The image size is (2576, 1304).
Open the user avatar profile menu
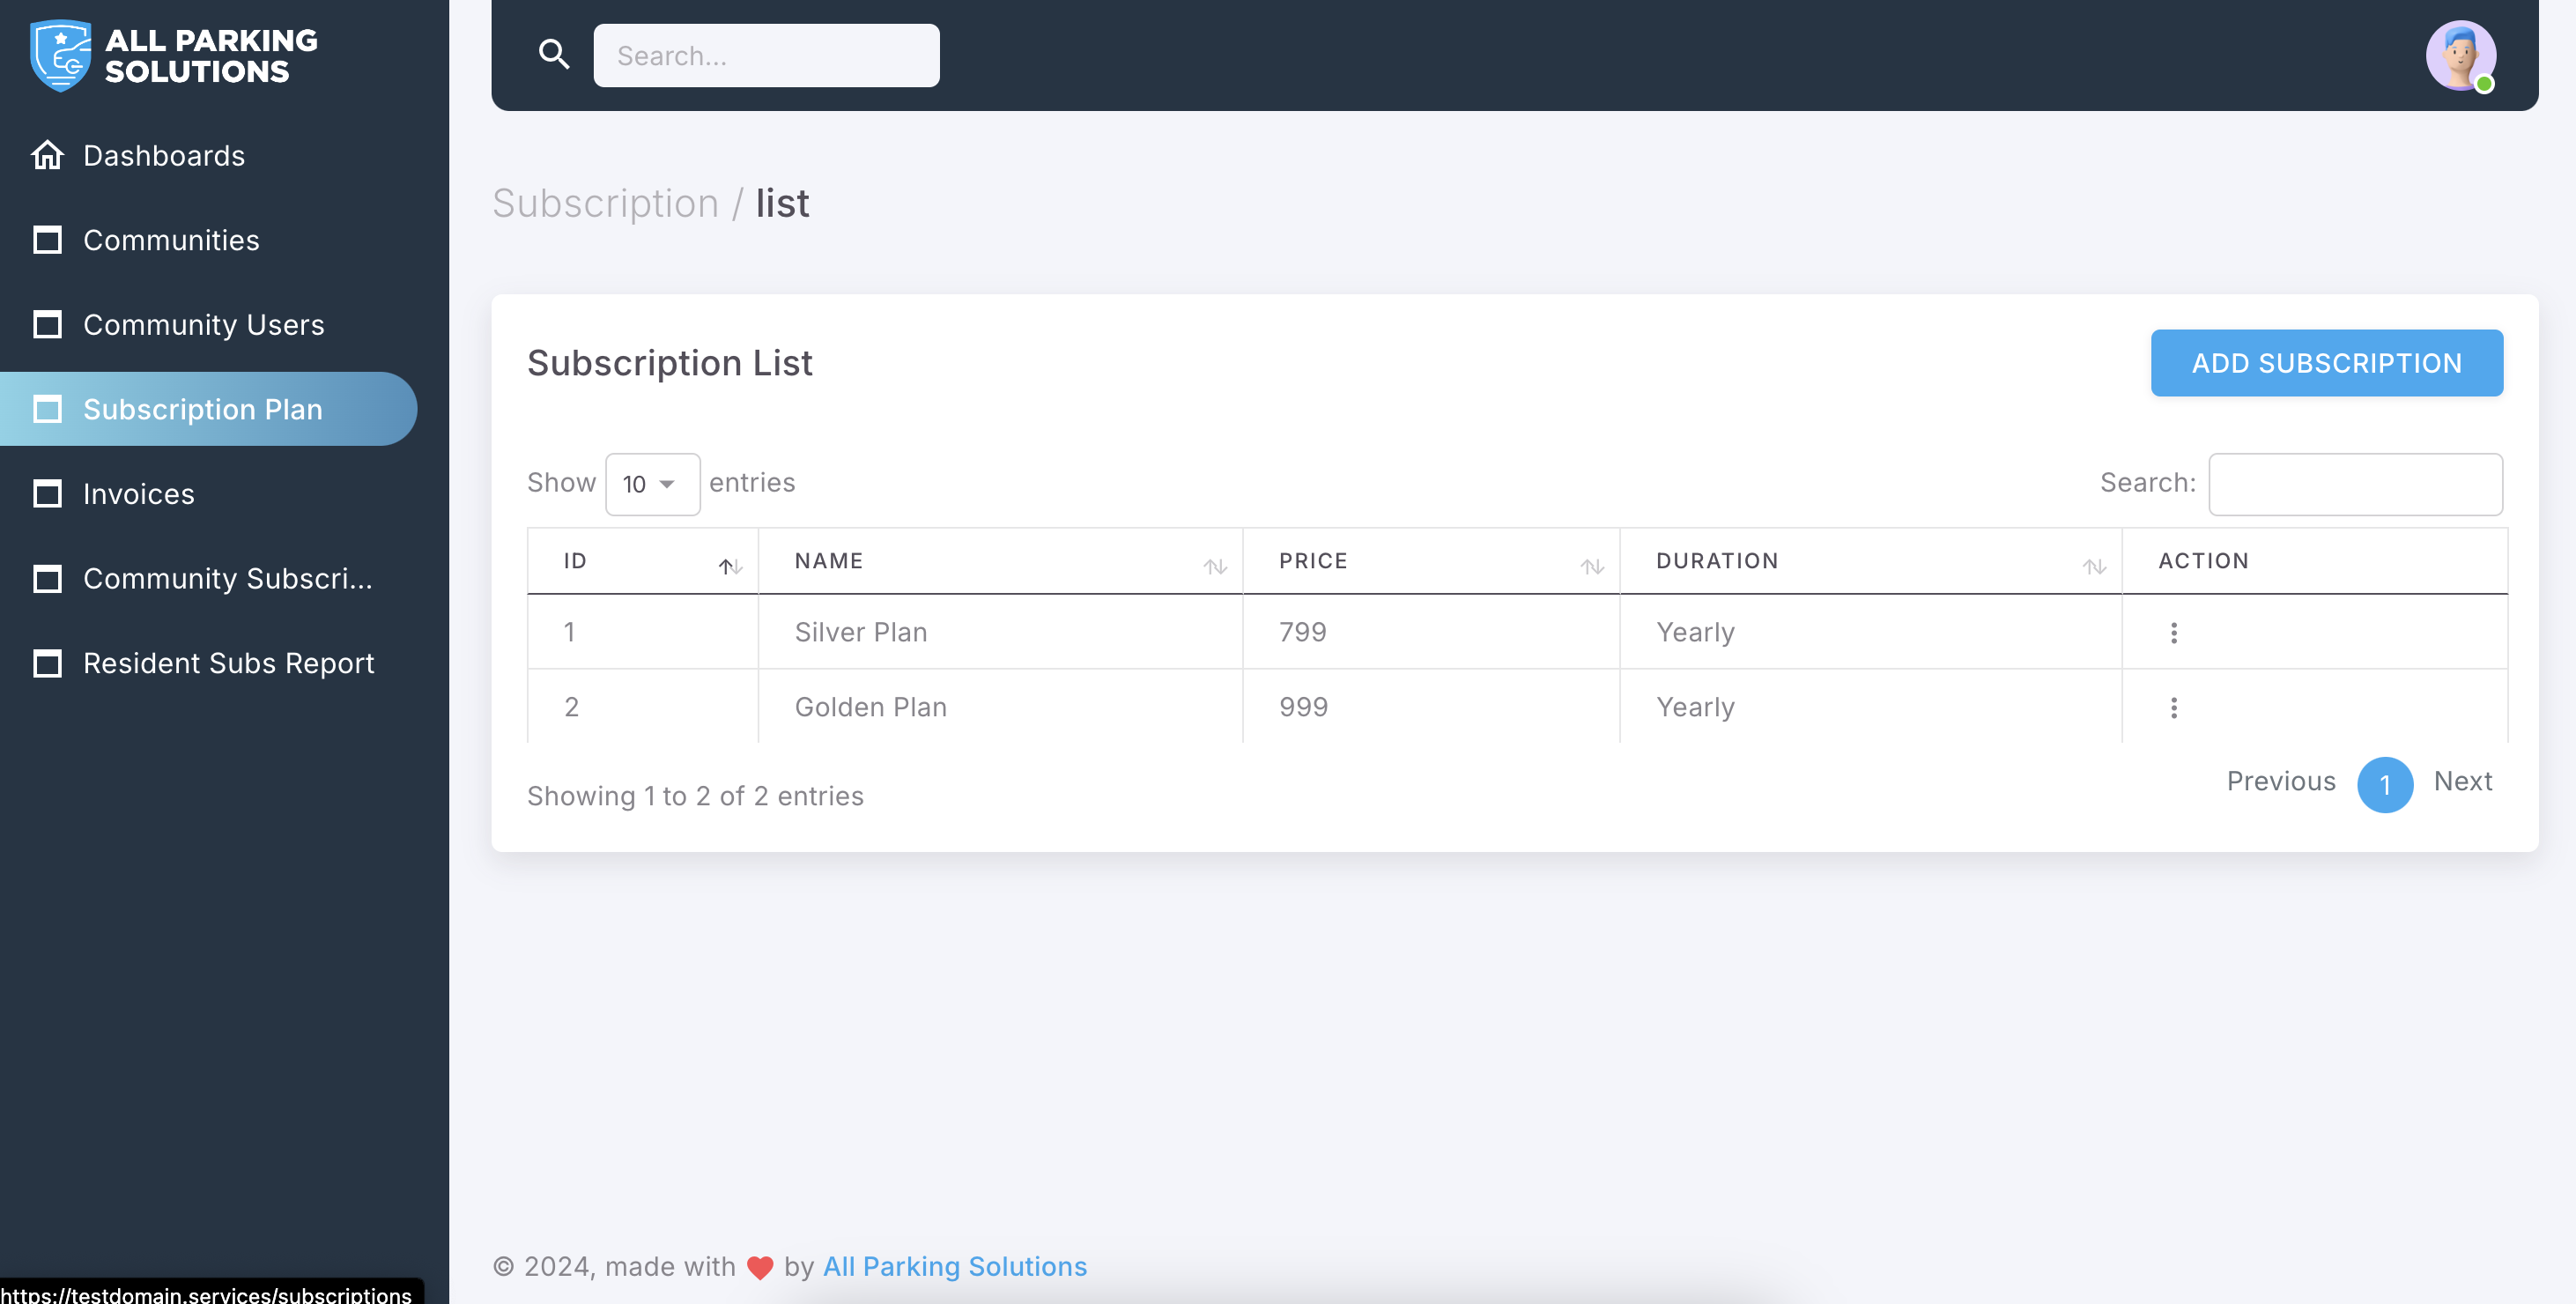[2459, 55]
